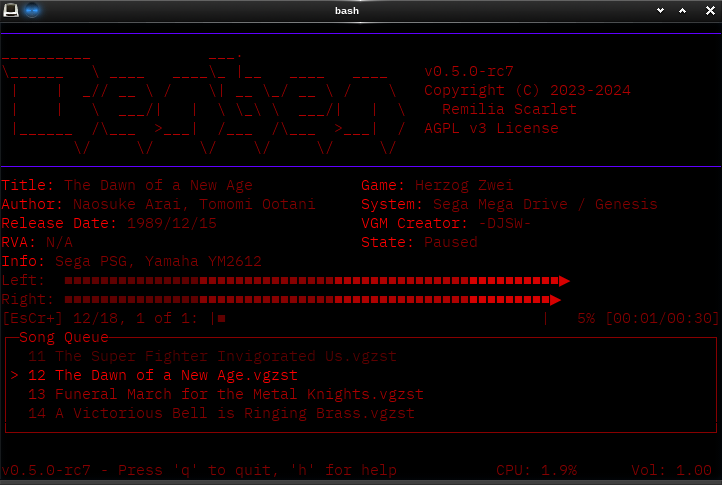This screenshot has height=485, width=722.
Task: Select song 14 A Victorious Bell is Ringing Brass.vgzst
Action: (x=221, y=413)
